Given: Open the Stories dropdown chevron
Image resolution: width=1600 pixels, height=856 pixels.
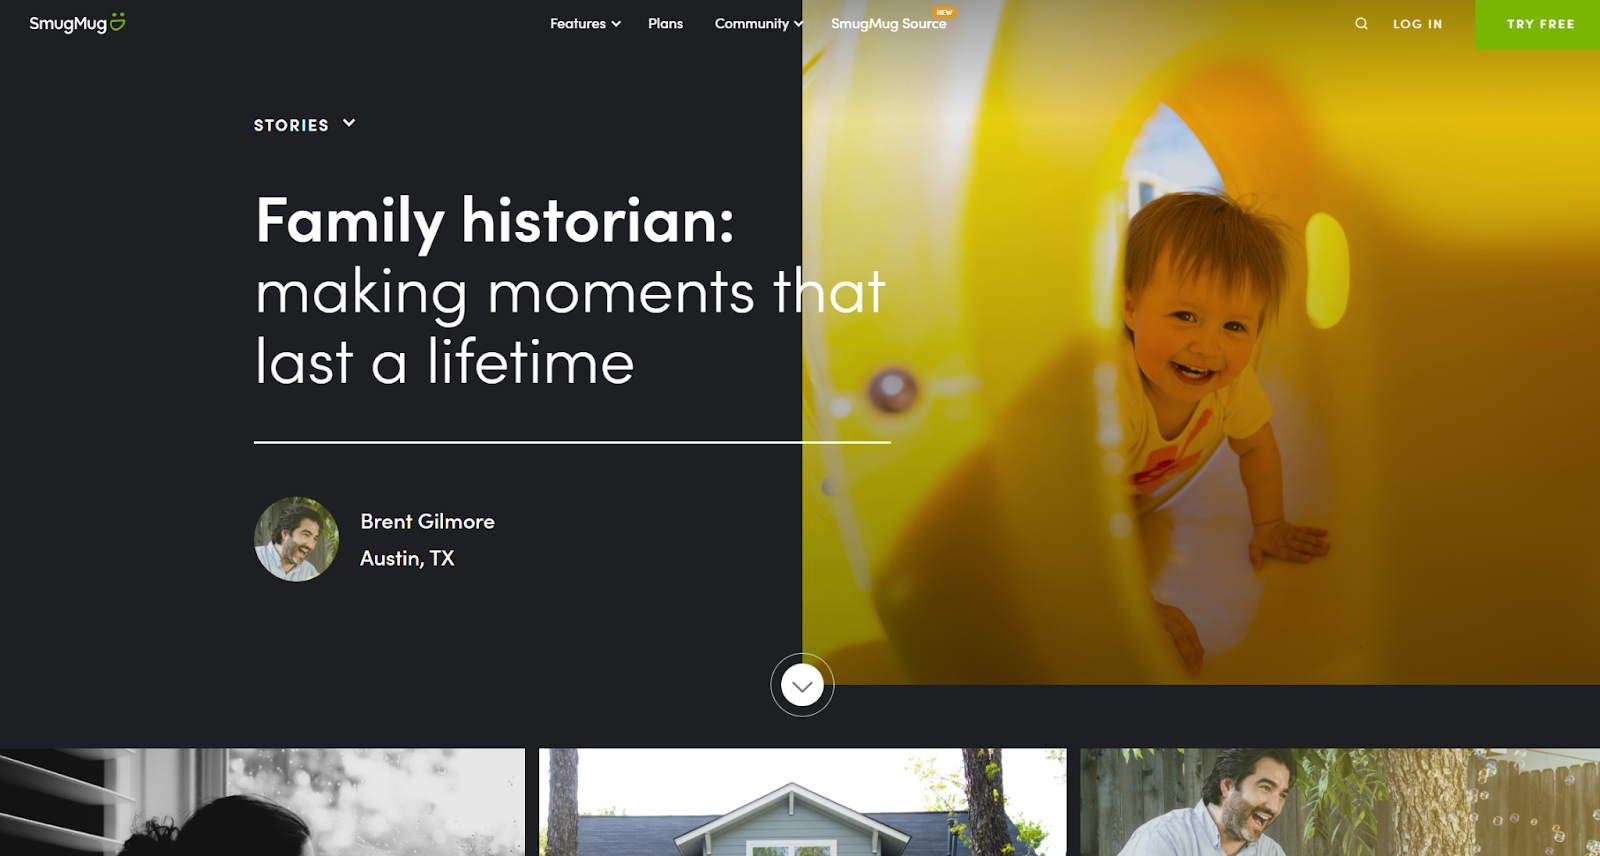Looking at the screenshot, I should 349,123.
